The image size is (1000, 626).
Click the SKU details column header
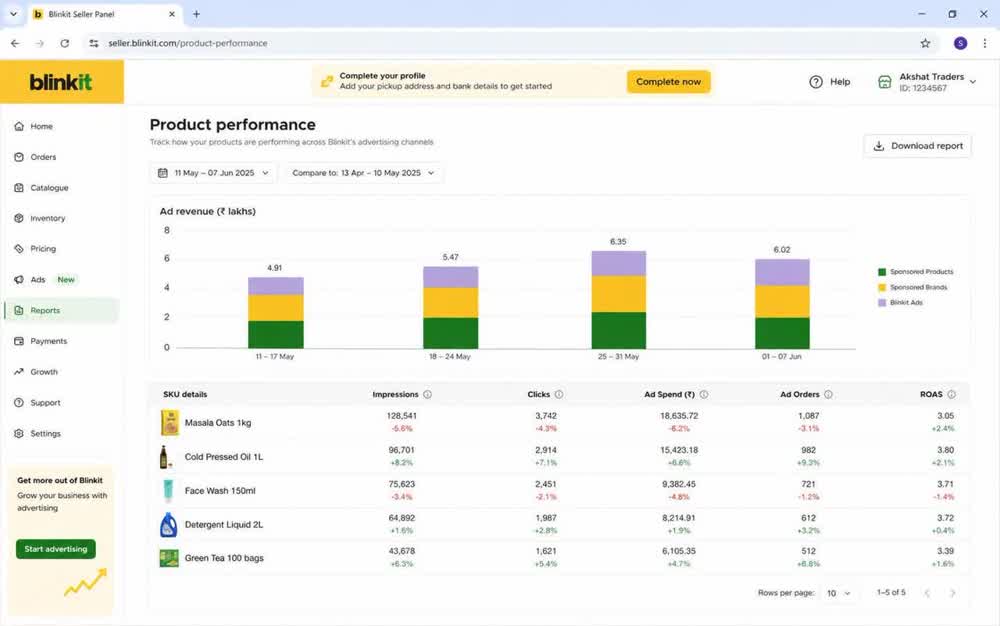pos(185,395)
